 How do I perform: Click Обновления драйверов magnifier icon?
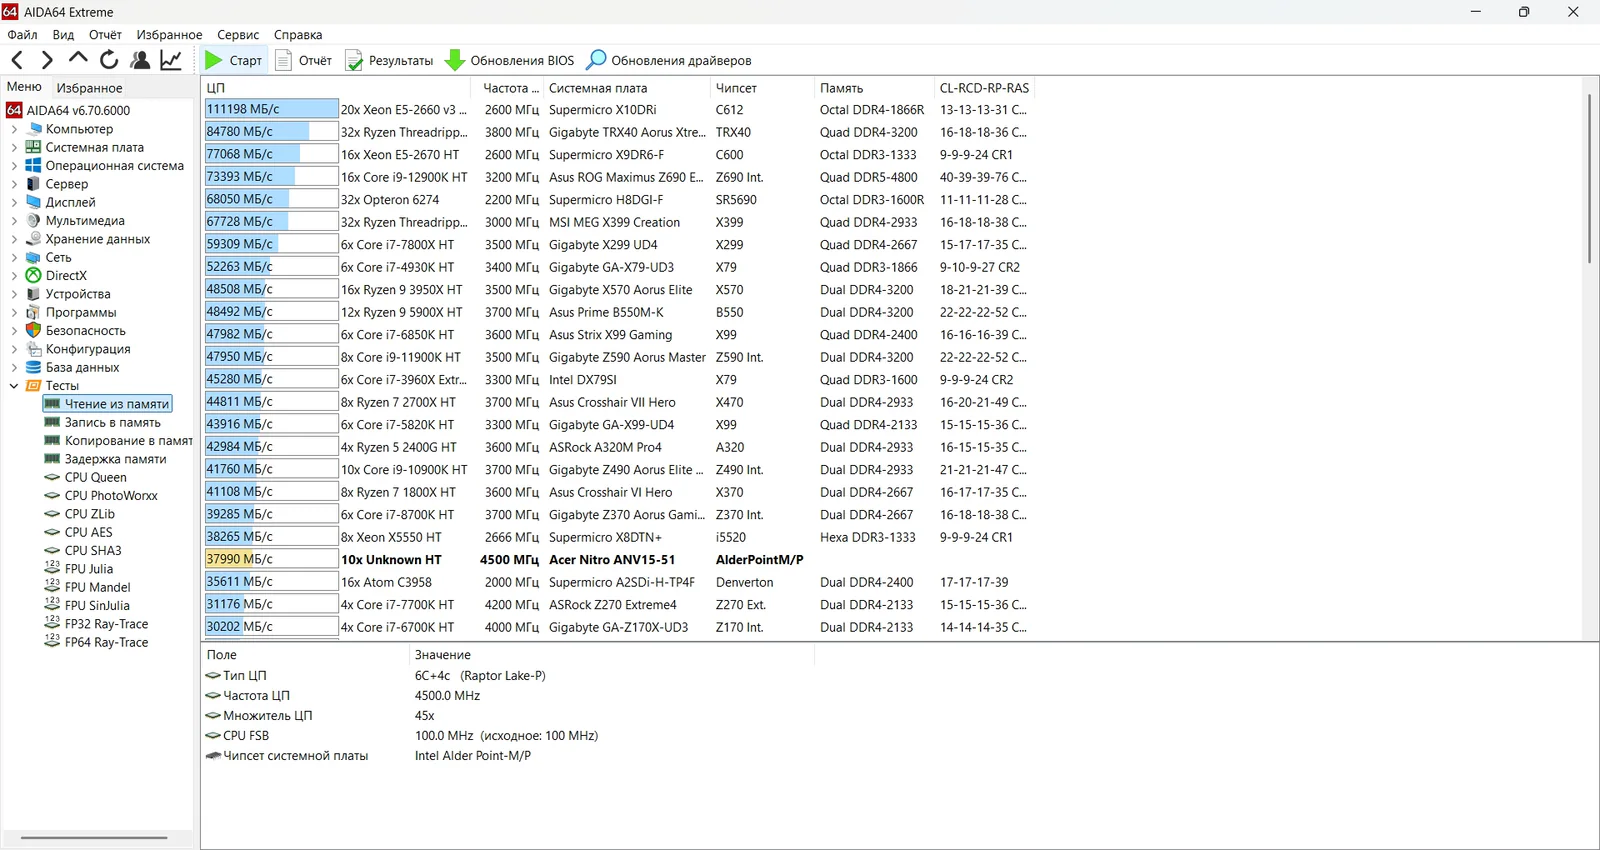596,60
